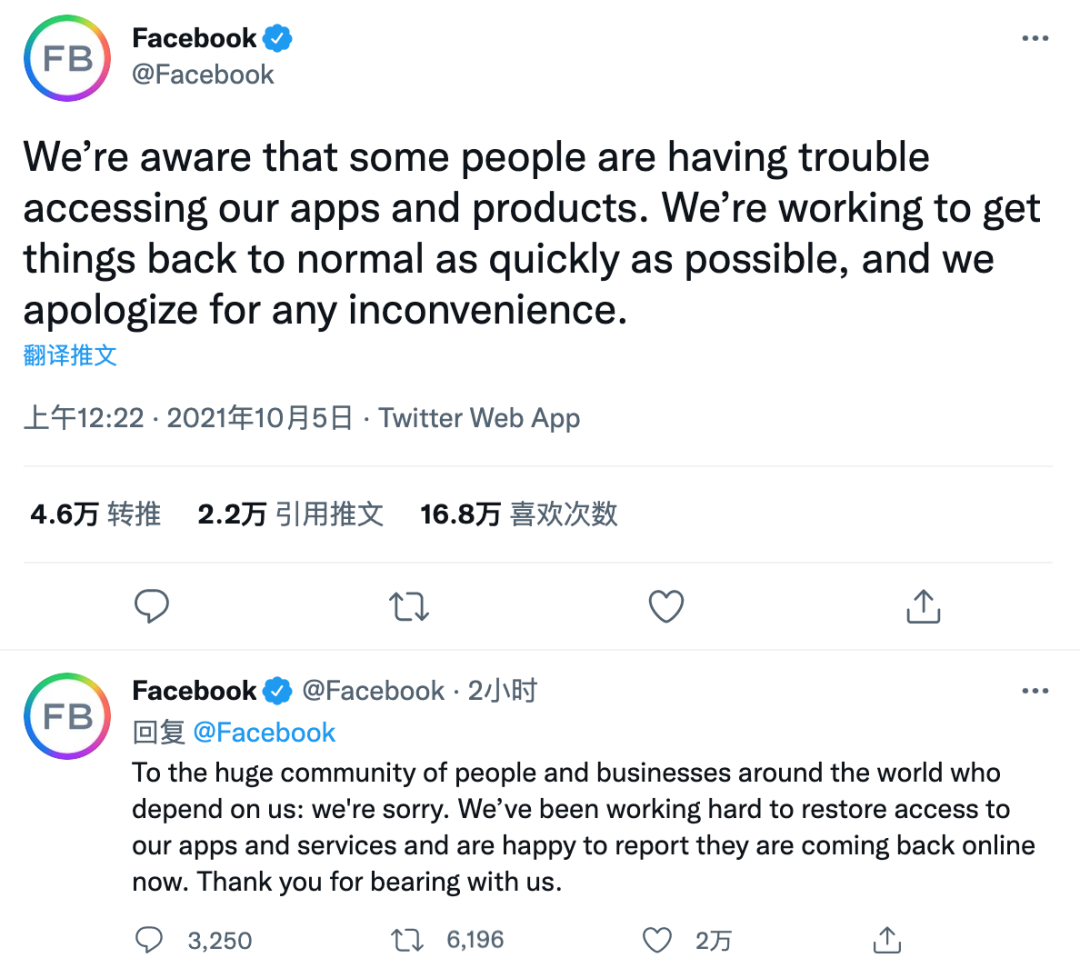Retweet the reply with 6,196 retweets
The width and height of the screenshot is (1080, 978).
405,939
